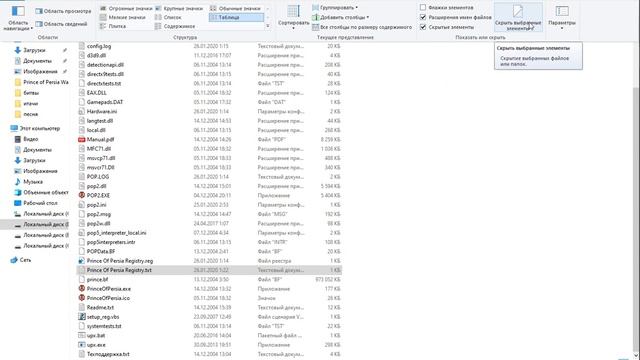Choose Large icons layout

click(x=179, y=8)
